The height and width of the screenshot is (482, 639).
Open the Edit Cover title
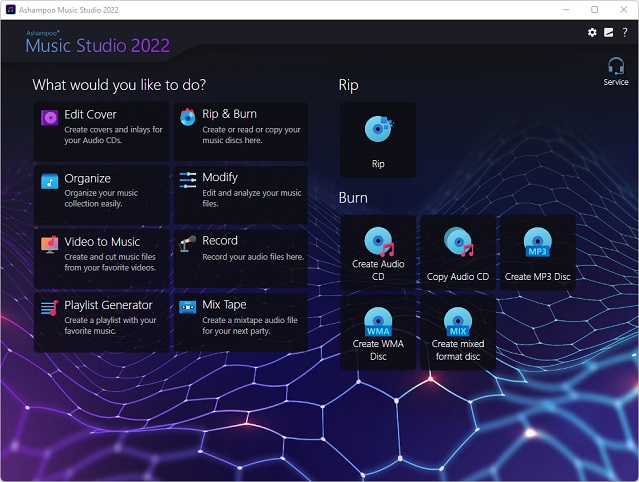pos(90,114)
